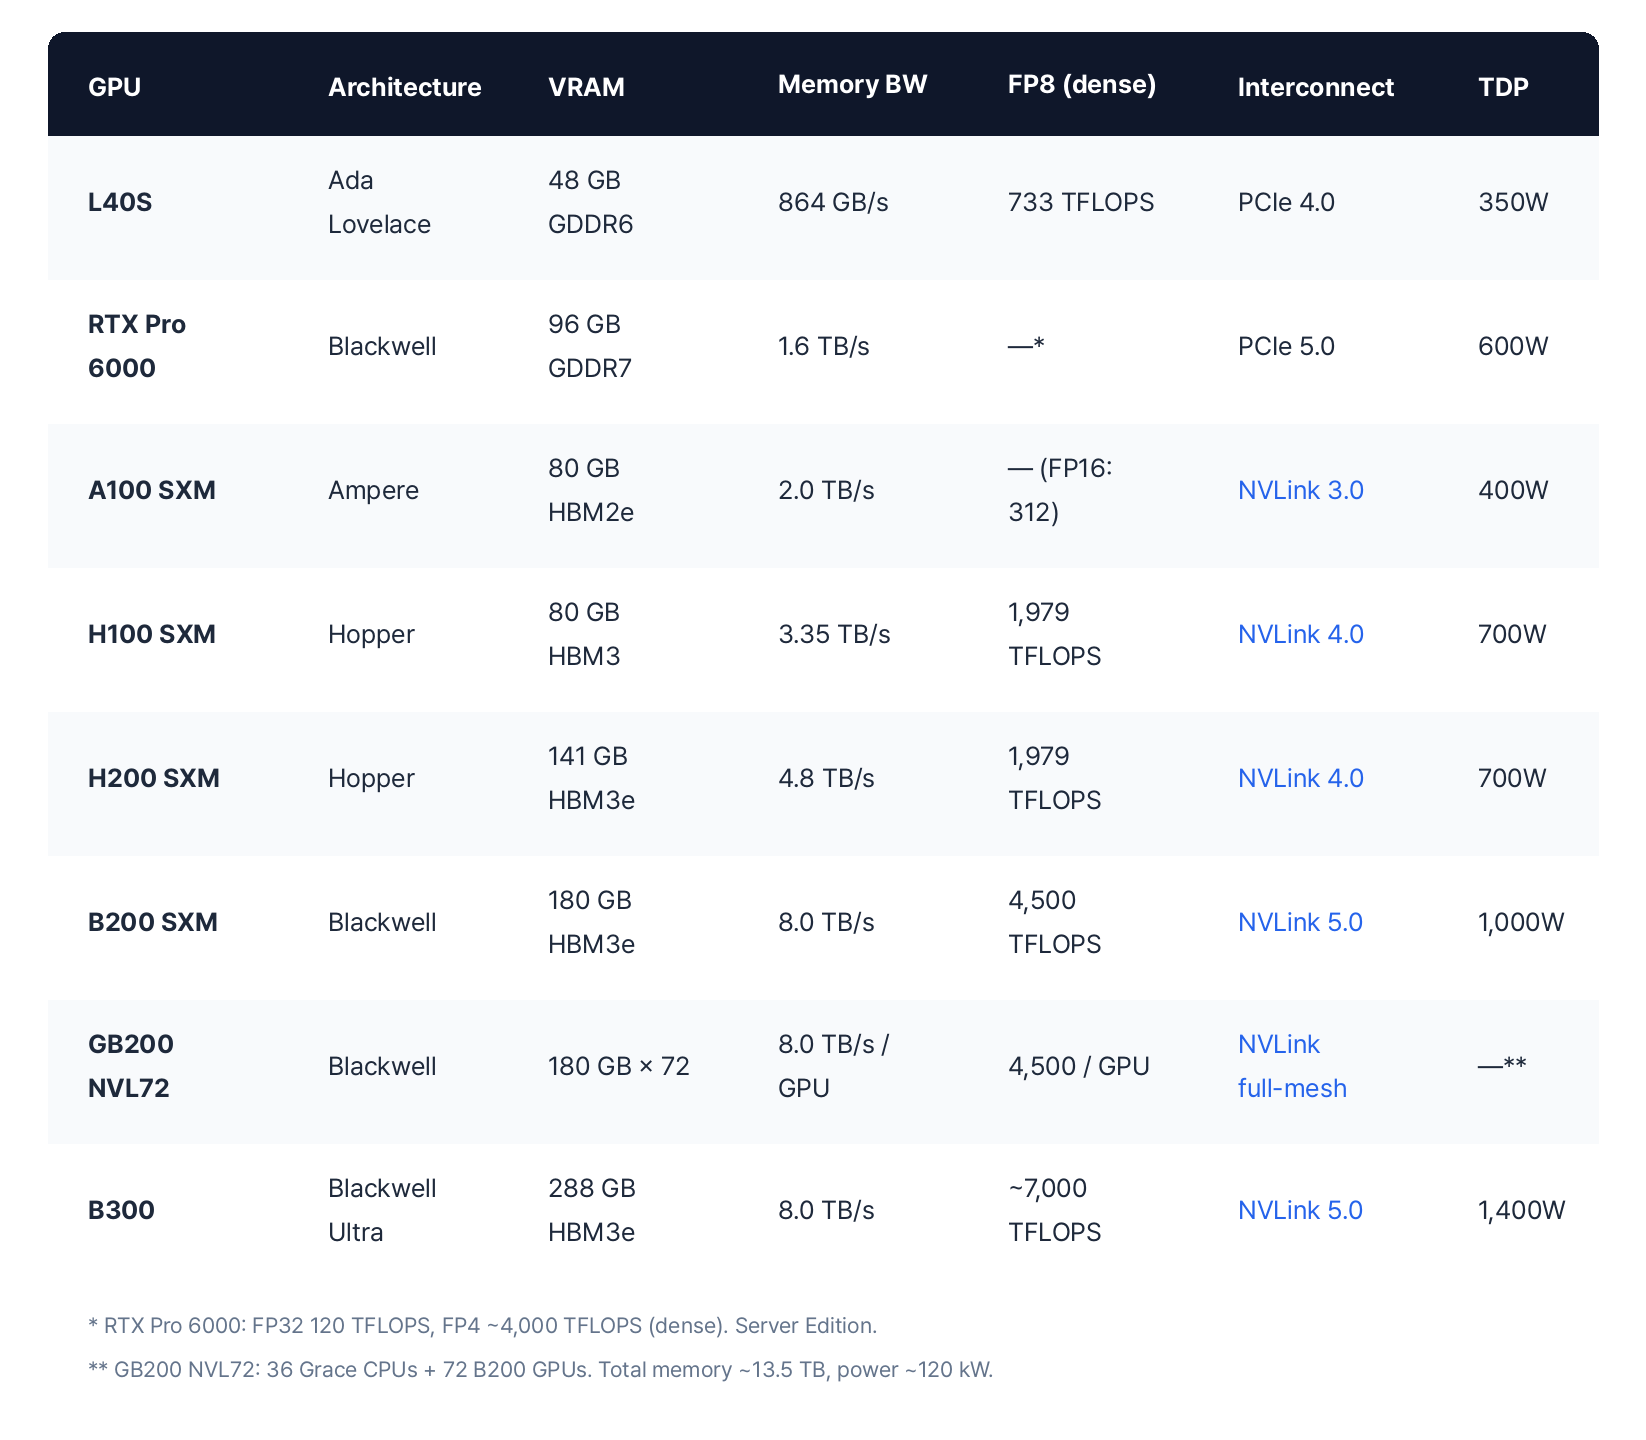Image resolution: width=1646 pixels, height=1440 pixels.
Task: Click the GB200 NVL72 footnote text
Action: pos(542,1370)
